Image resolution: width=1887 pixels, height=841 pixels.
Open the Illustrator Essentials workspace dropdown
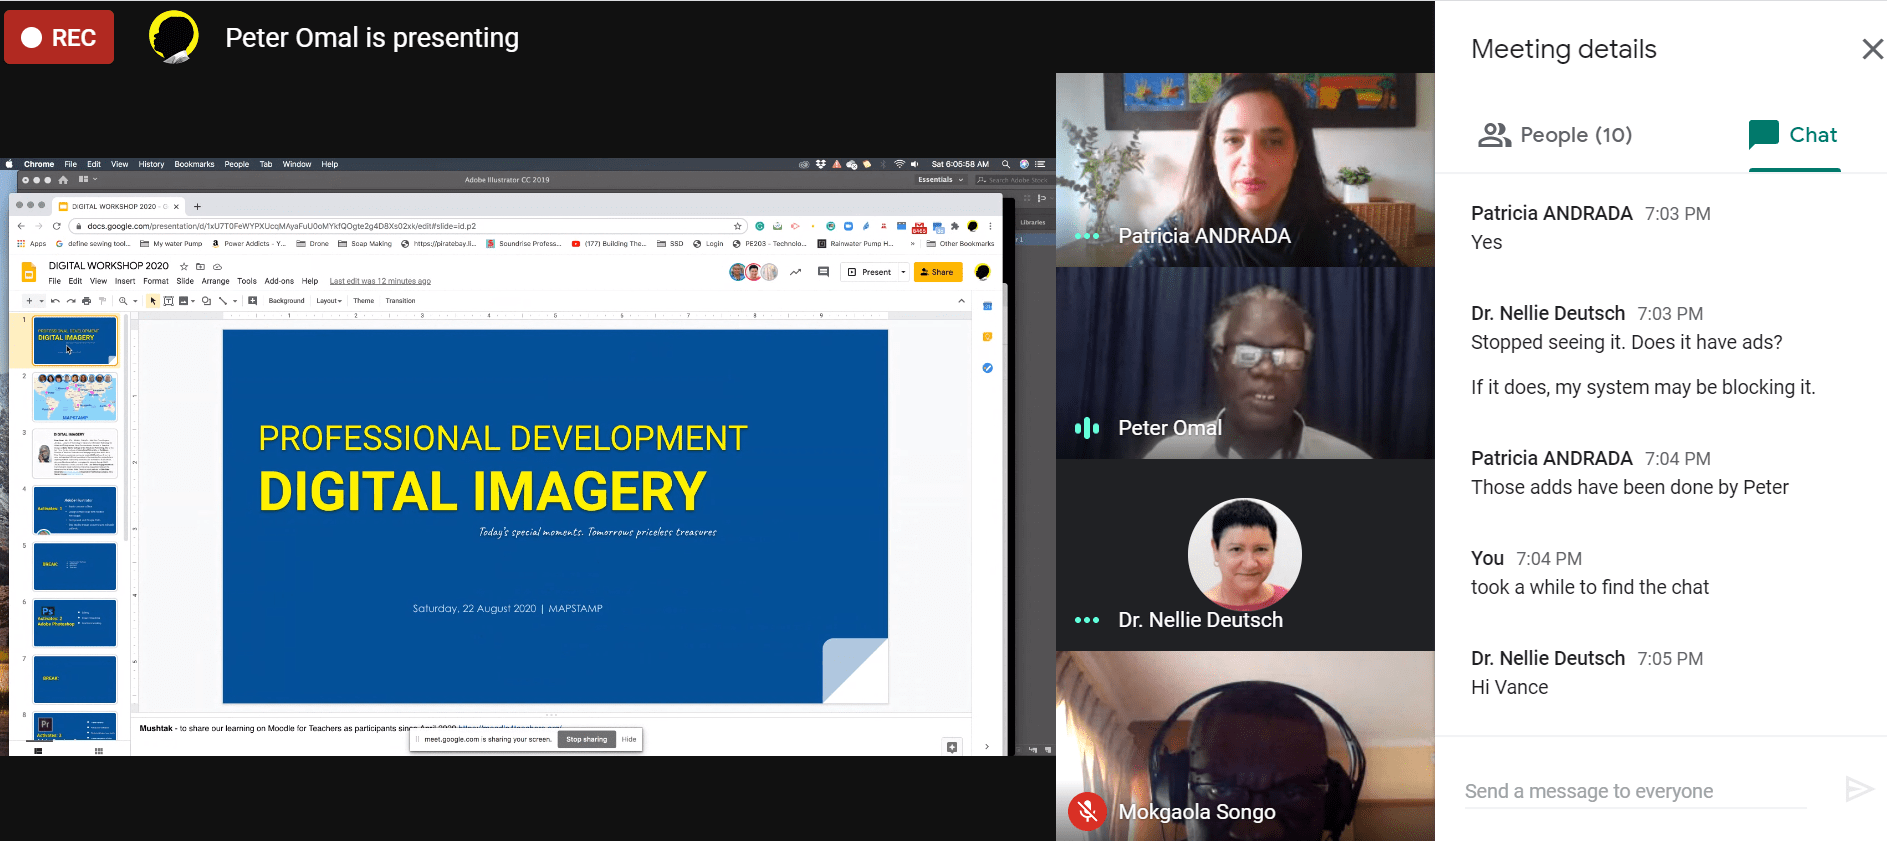940,180
